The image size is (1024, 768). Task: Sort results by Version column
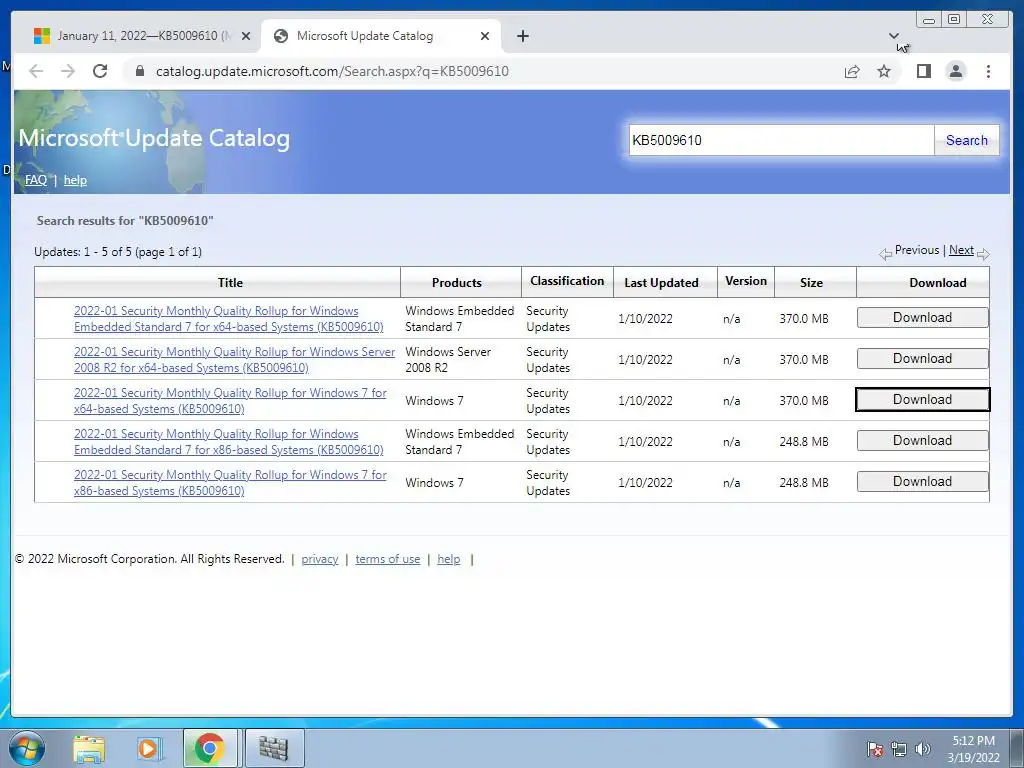(x=746, y=281)
